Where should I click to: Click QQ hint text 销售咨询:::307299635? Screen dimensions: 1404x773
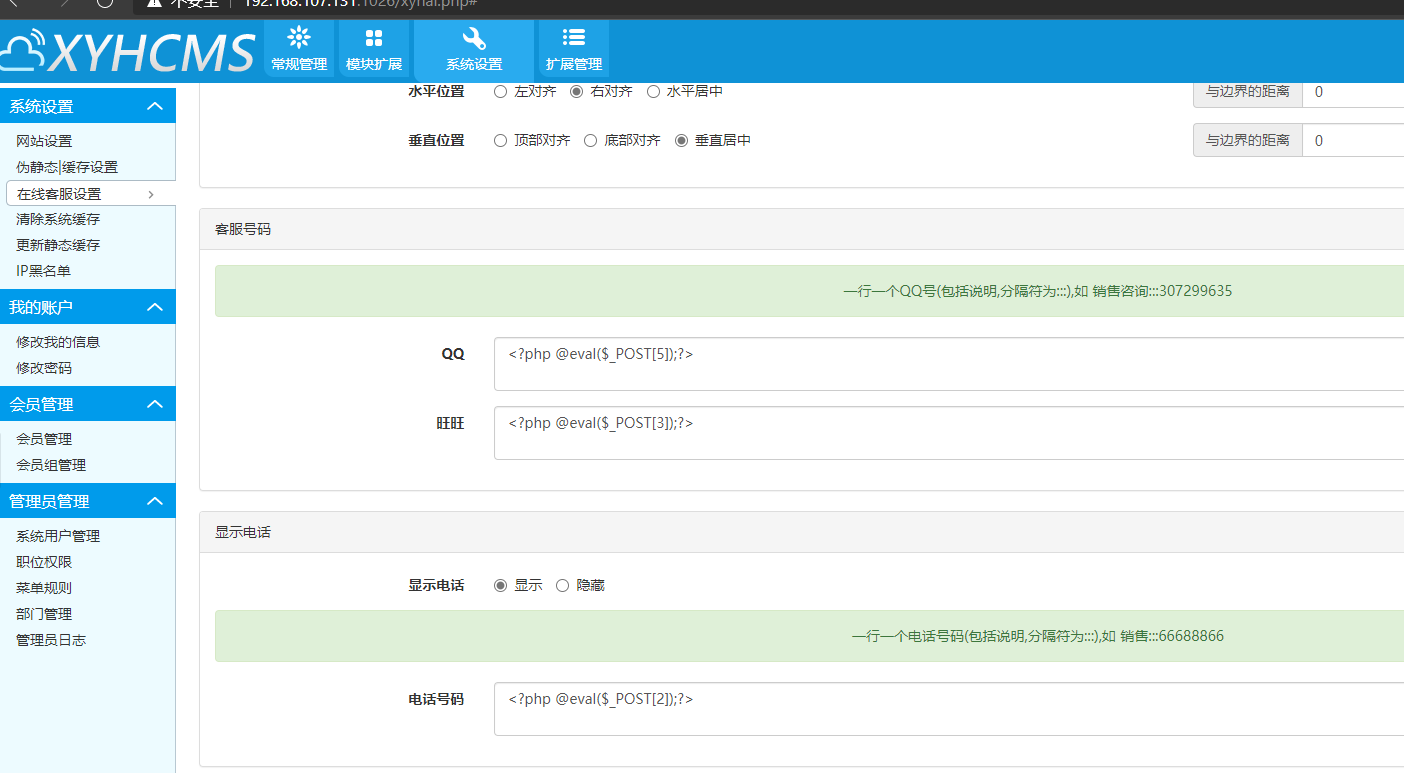pos(1162,291)
